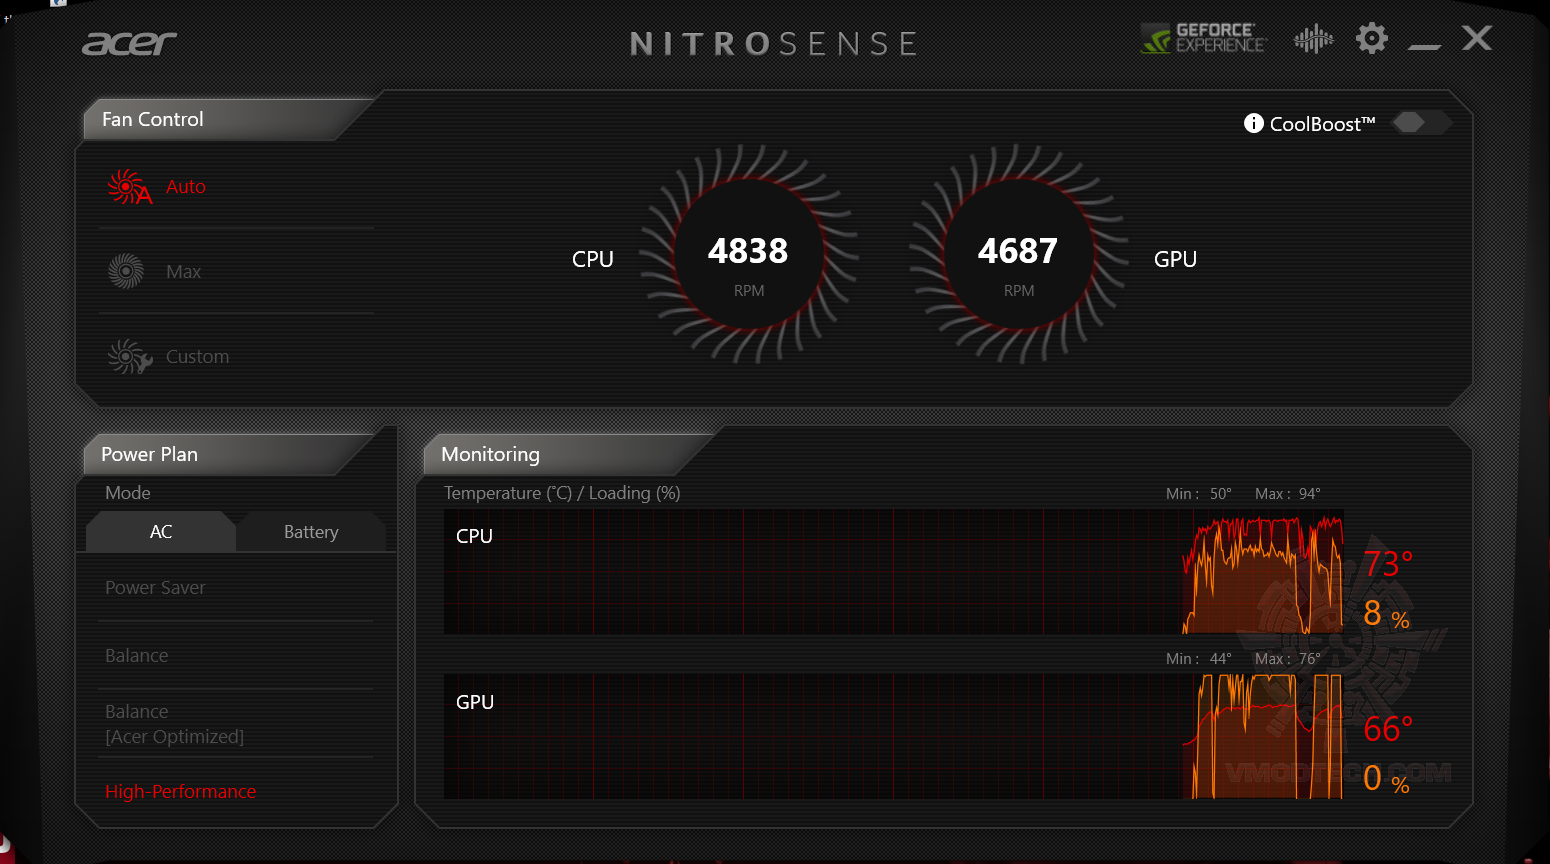Click the GPU temperature and loading graph
The image size is (1550, 864).
tap(894, 736)
